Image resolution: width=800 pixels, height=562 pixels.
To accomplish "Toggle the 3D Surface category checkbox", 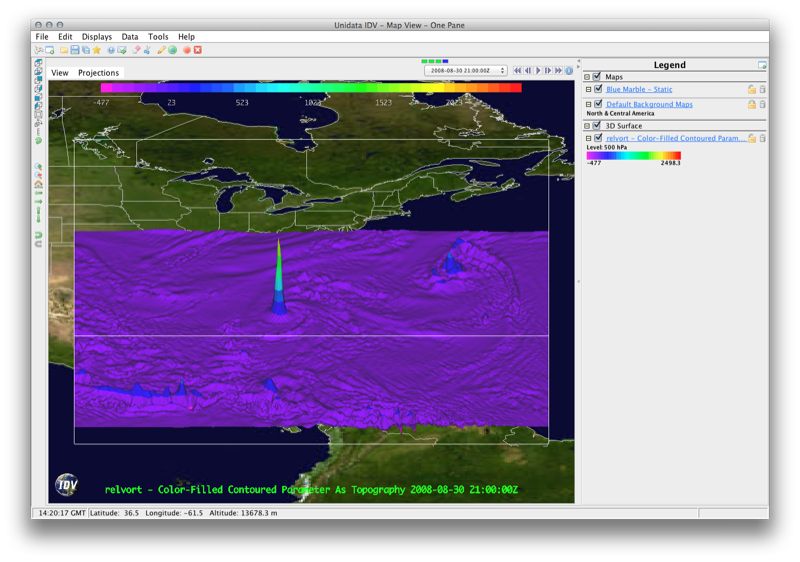I will tap(597, 126).
